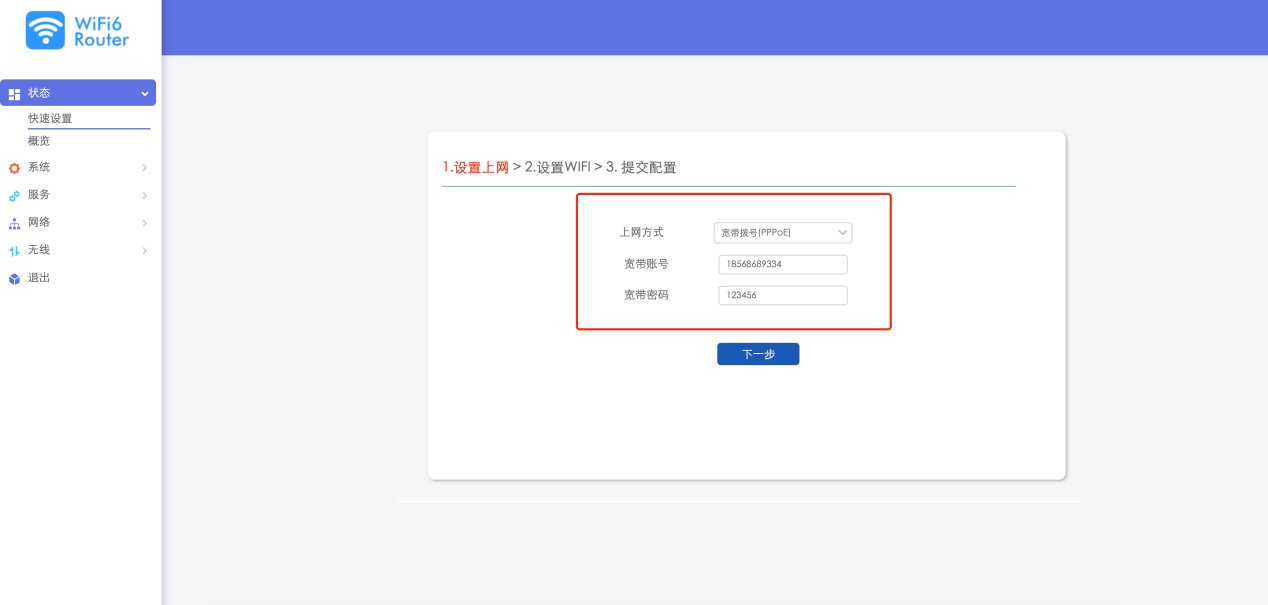The image size is (1268, 605).
Task: Expand the 无线 submenu arrow
Action: tap(145, 251)
